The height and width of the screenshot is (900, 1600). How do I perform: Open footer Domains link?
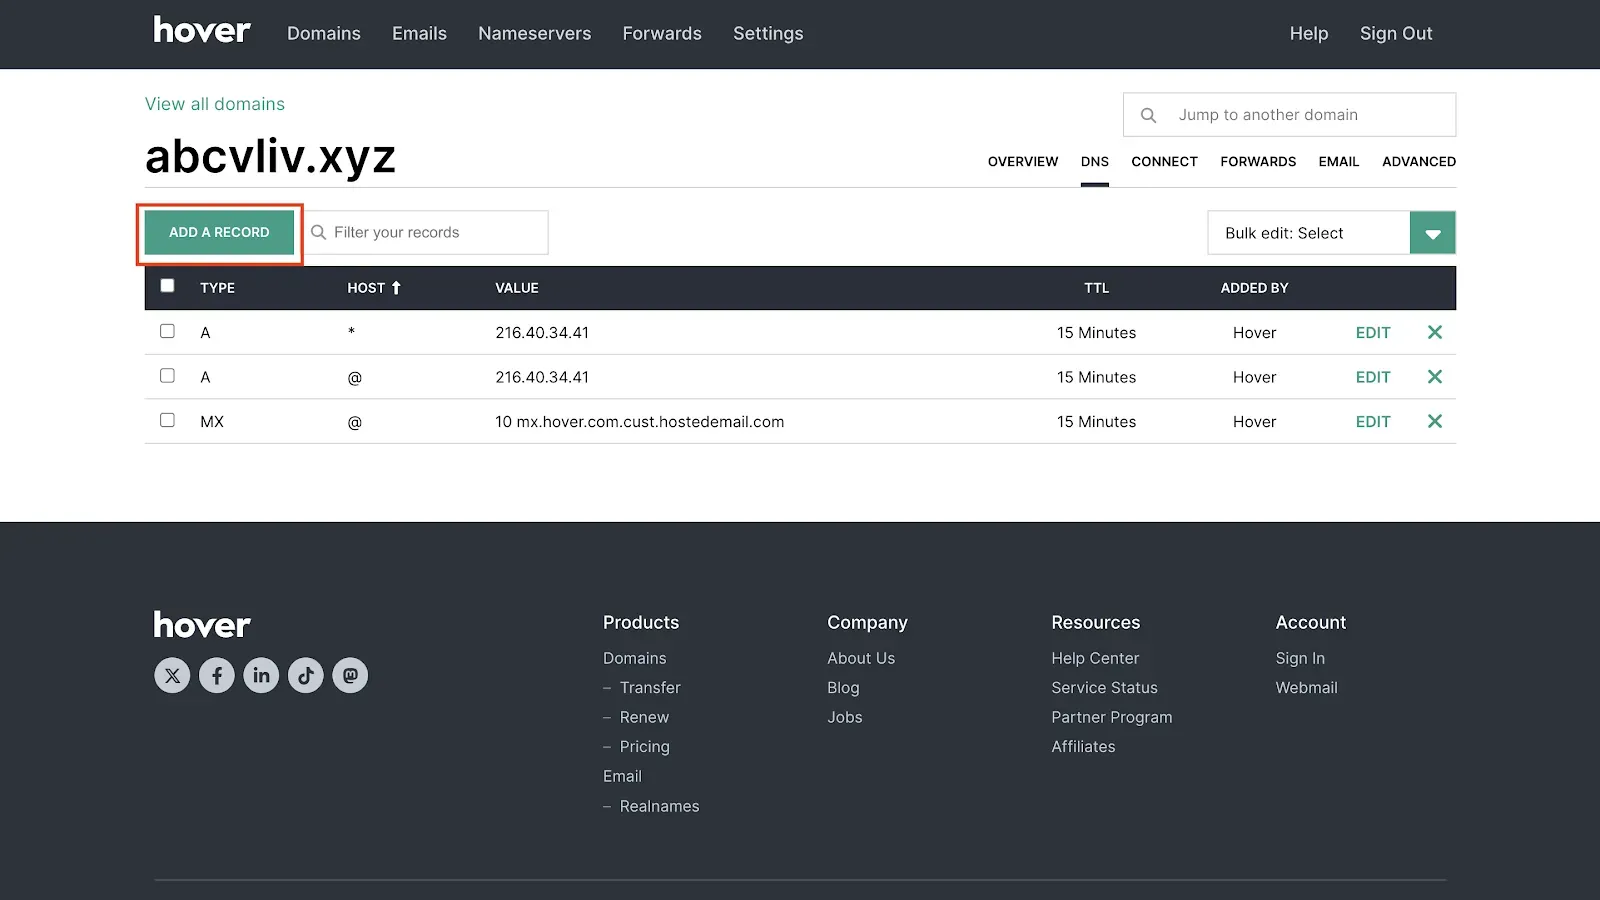634,658
